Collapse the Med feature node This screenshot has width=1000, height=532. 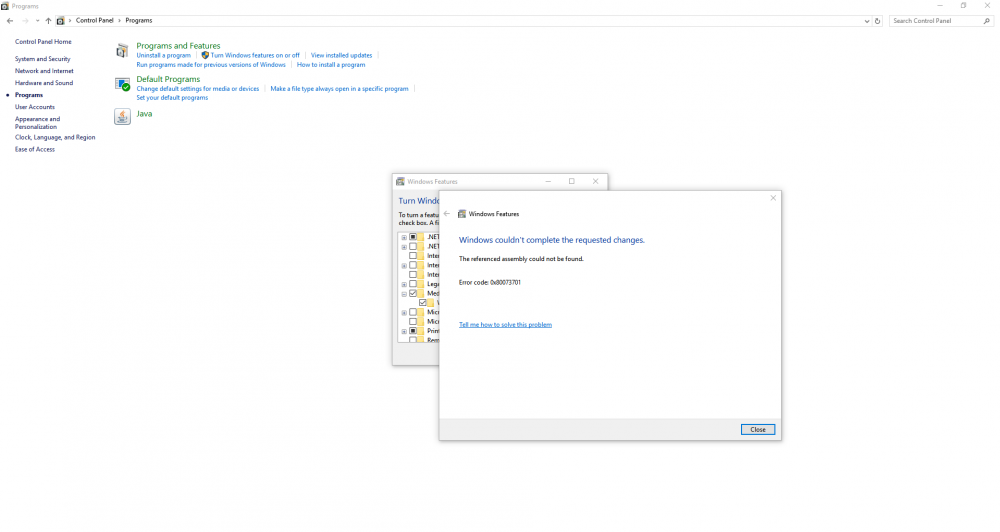click(x=404, y=294)
